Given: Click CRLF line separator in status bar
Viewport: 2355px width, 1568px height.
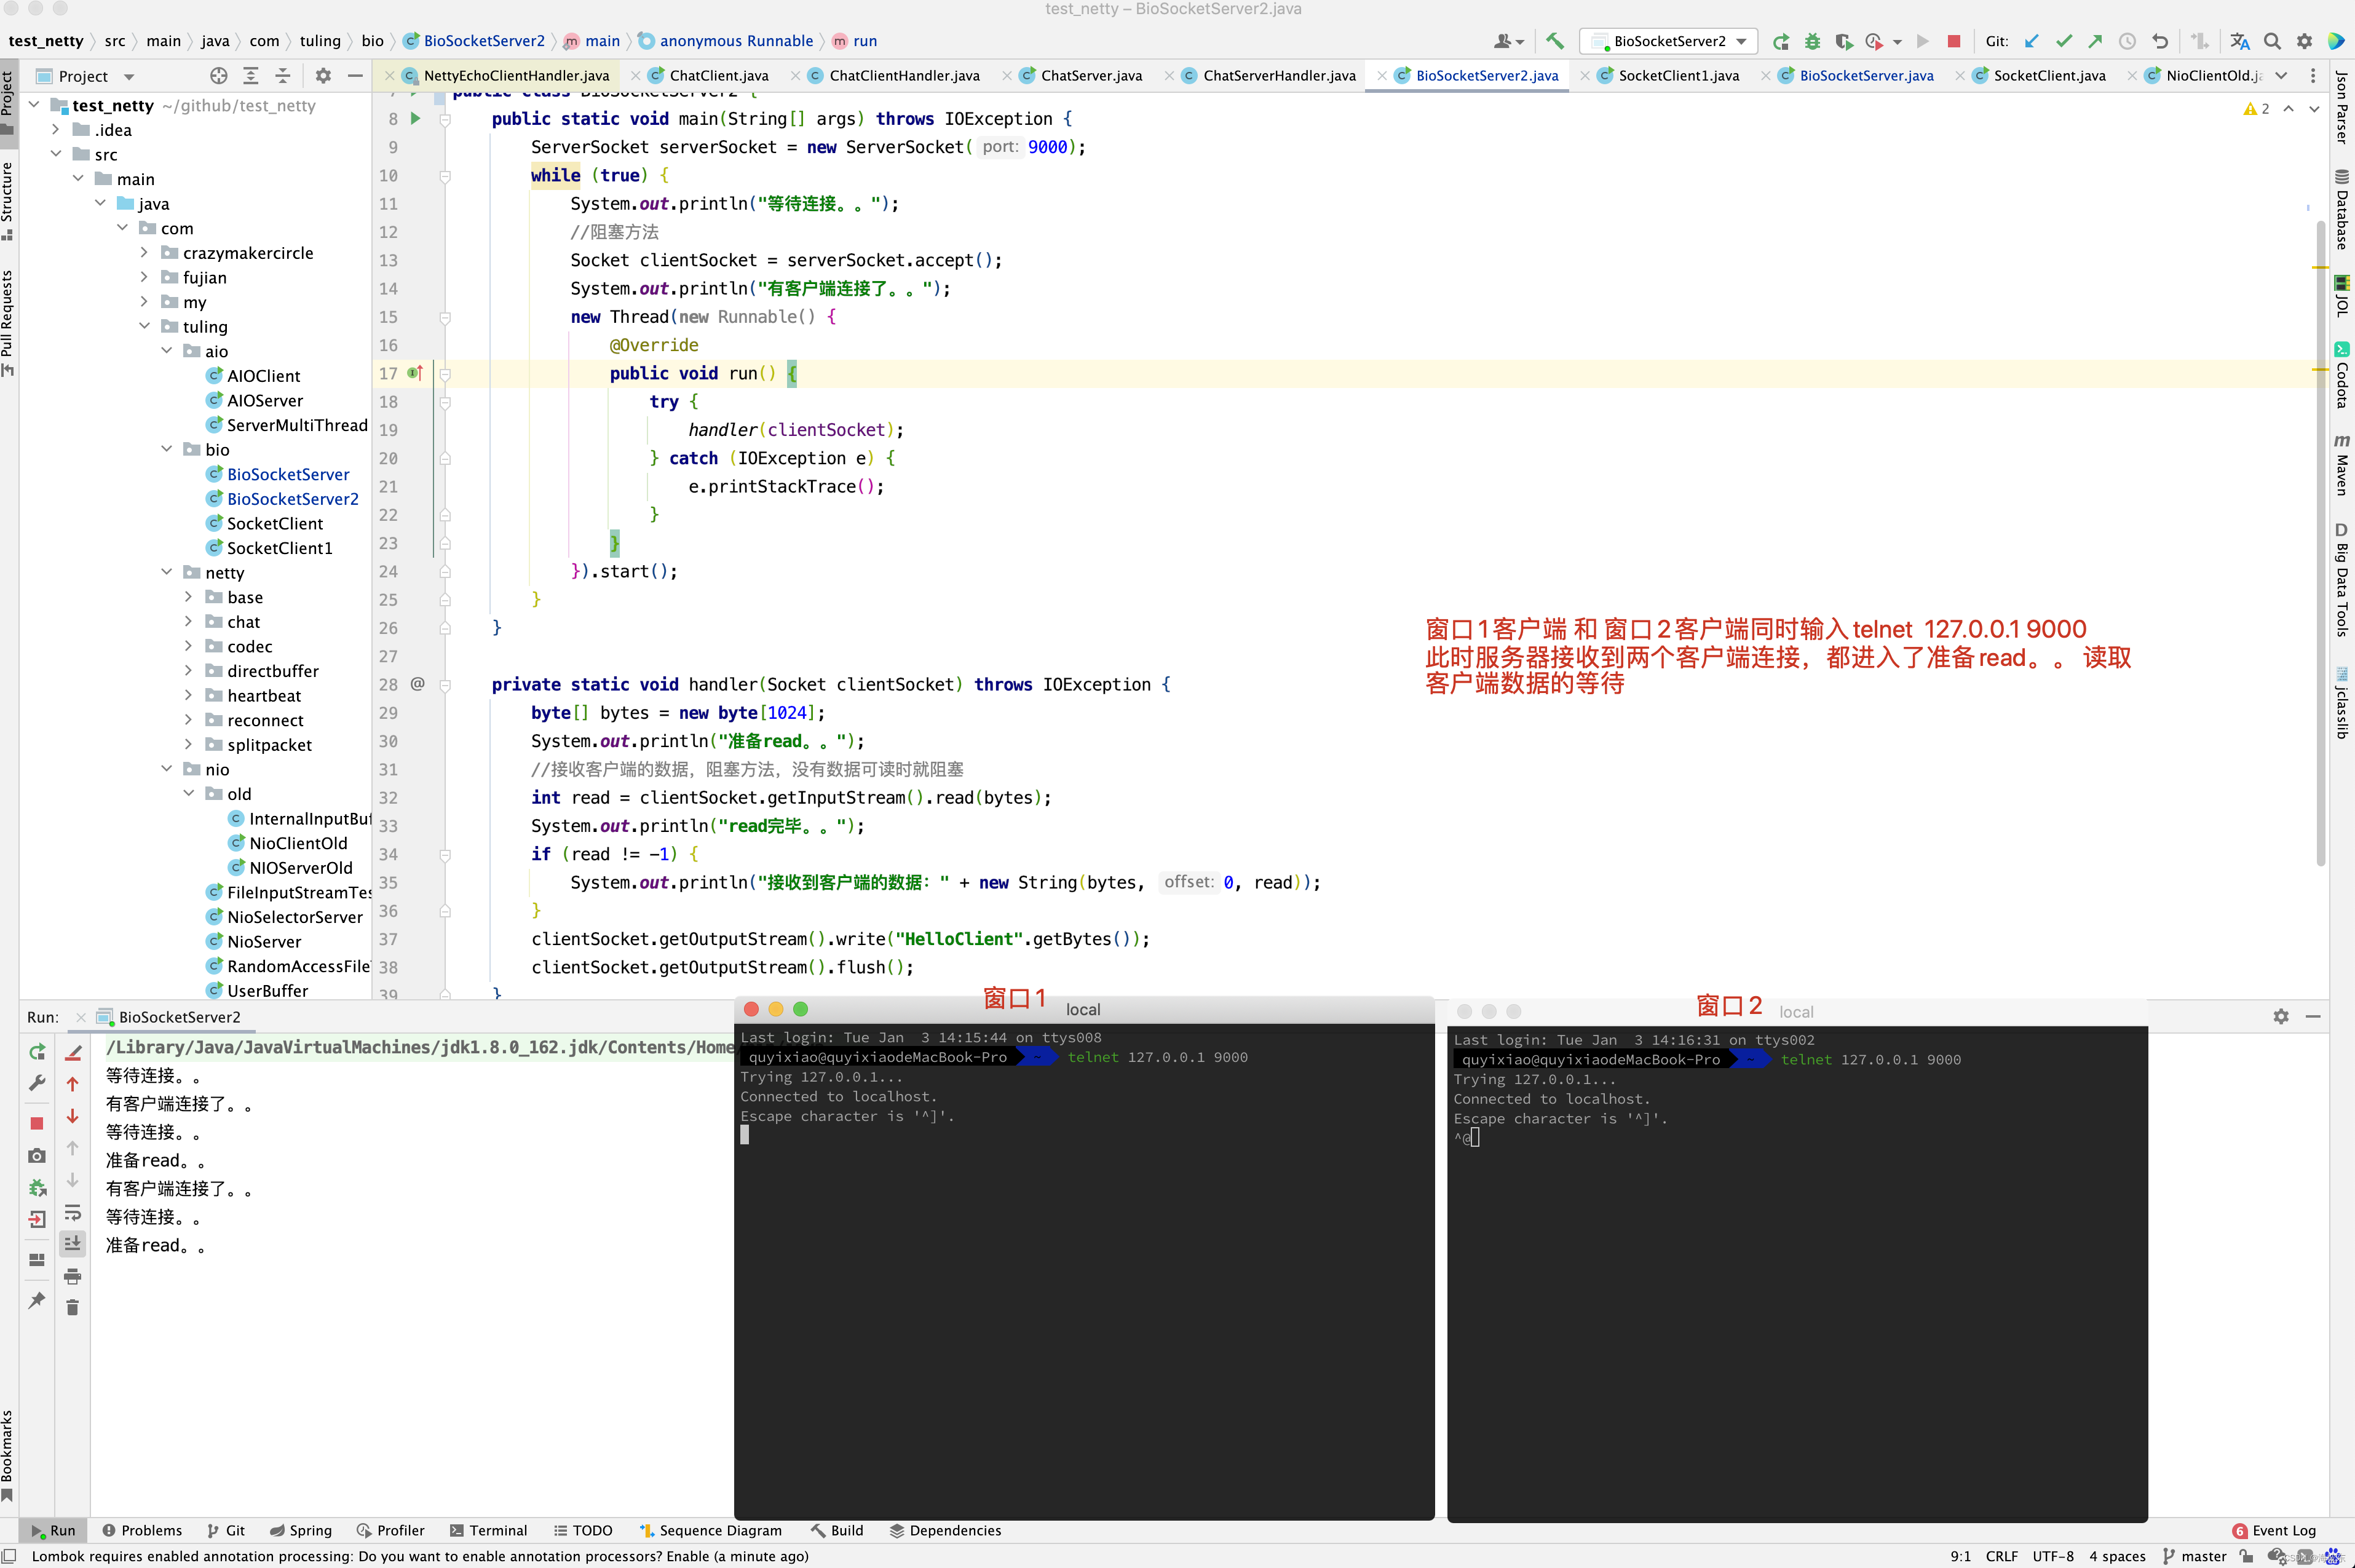Looking at the screenshot, I should pyautogui.click(x=2001, y=1556).
